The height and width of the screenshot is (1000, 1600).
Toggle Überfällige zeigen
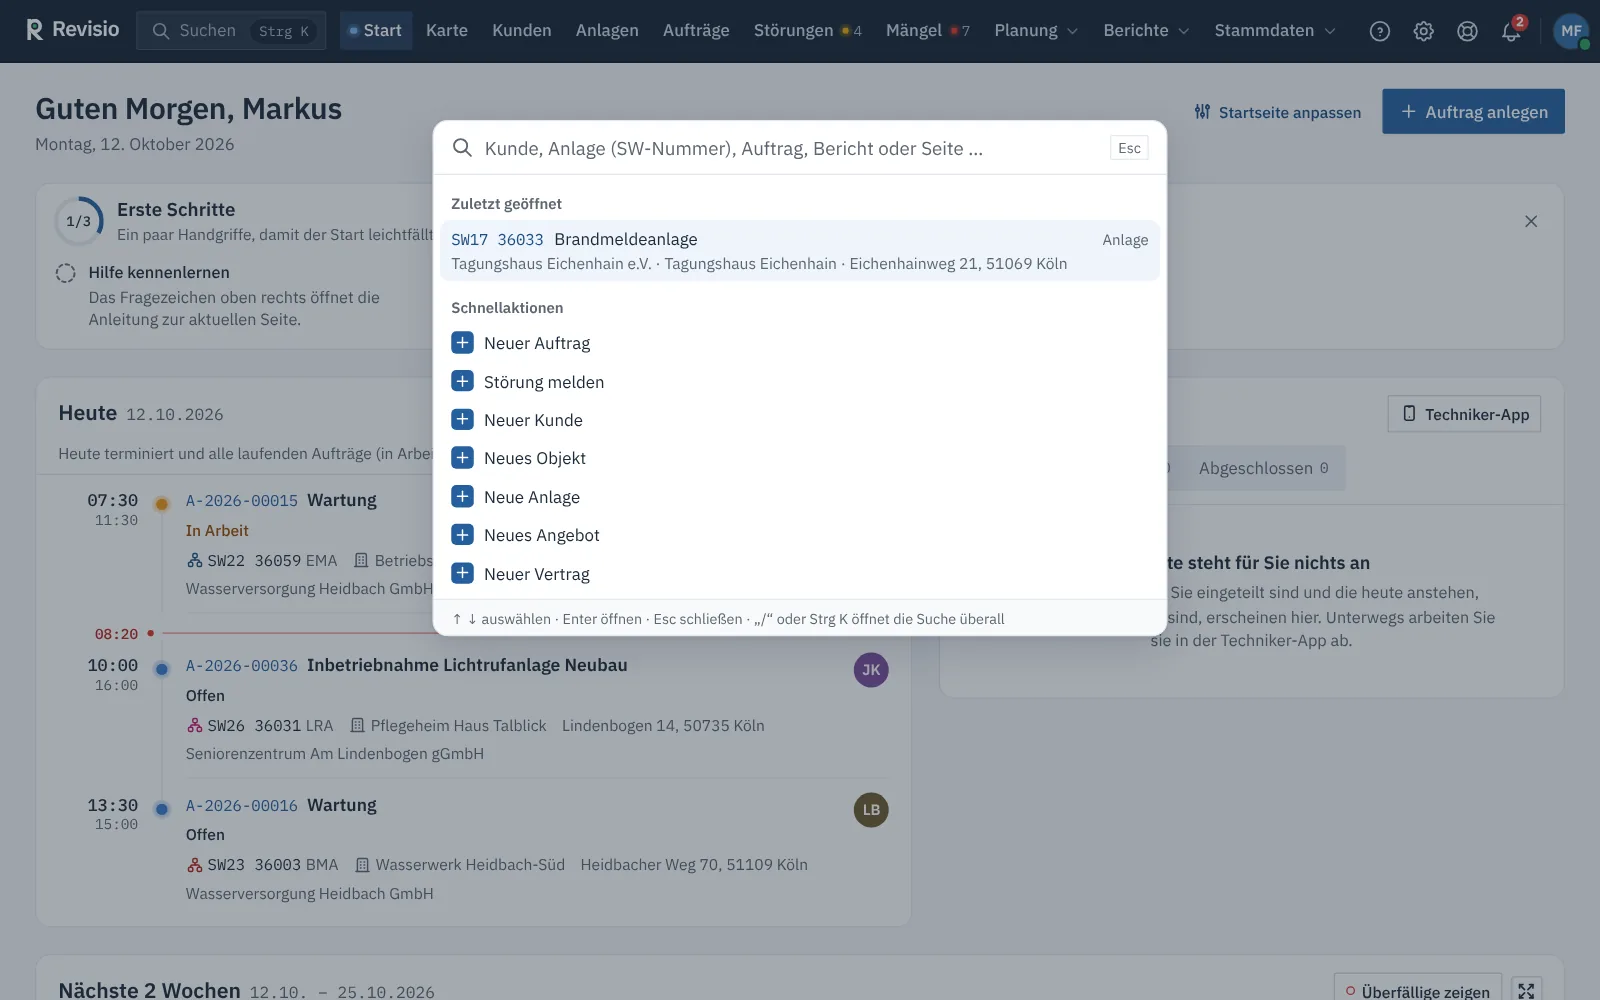(1418, 991)
